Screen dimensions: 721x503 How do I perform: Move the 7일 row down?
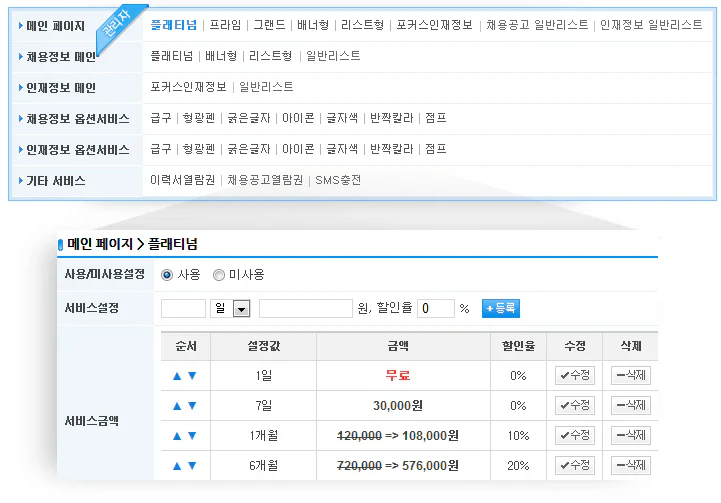(192, 406)
